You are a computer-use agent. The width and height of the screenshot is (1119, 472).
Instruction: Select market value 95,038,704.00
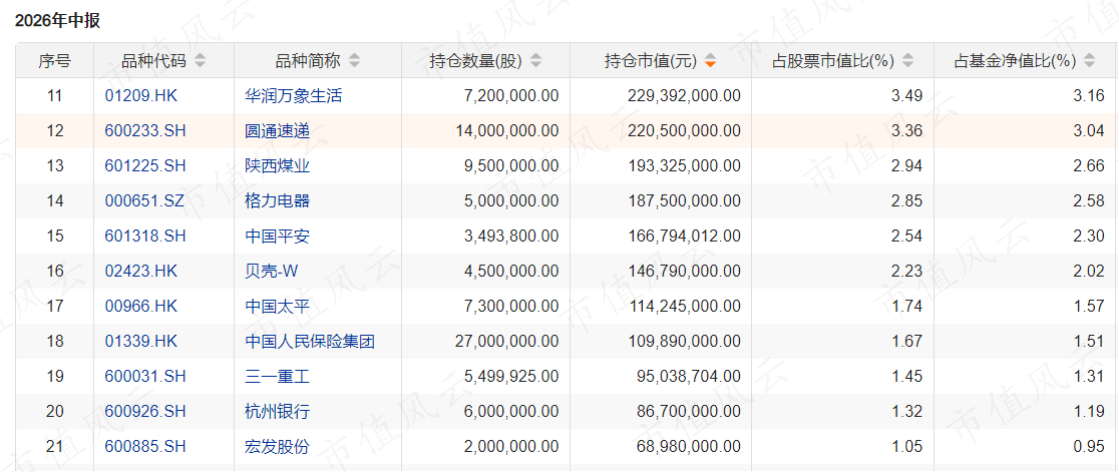click(688, 376)
